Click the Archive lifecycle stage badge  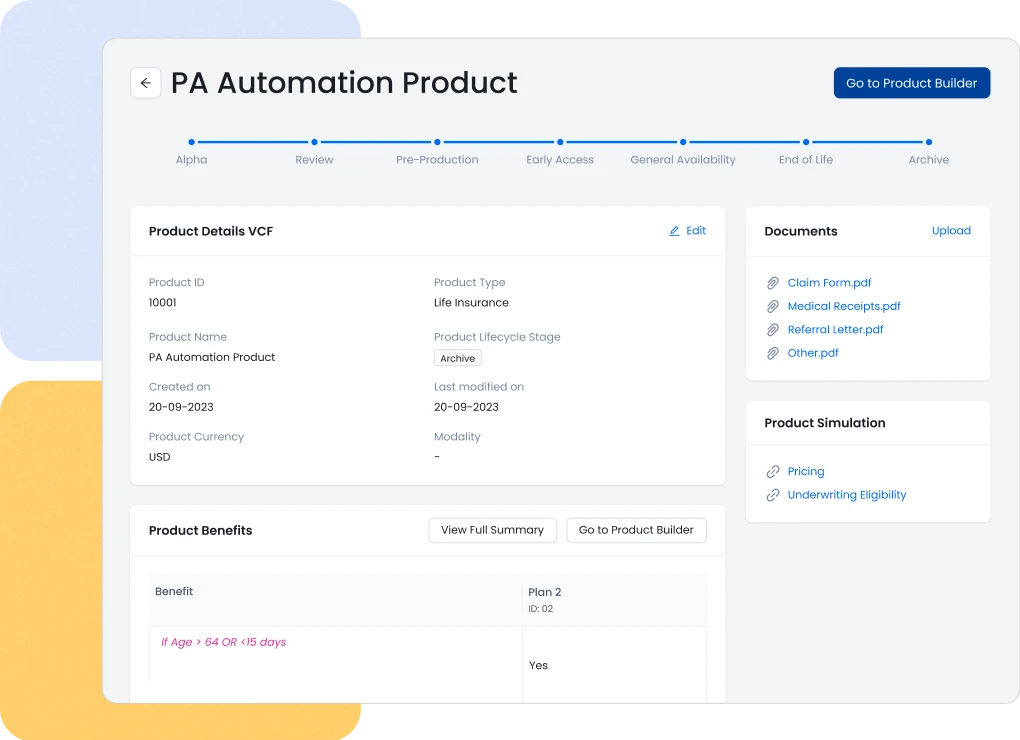457,358
